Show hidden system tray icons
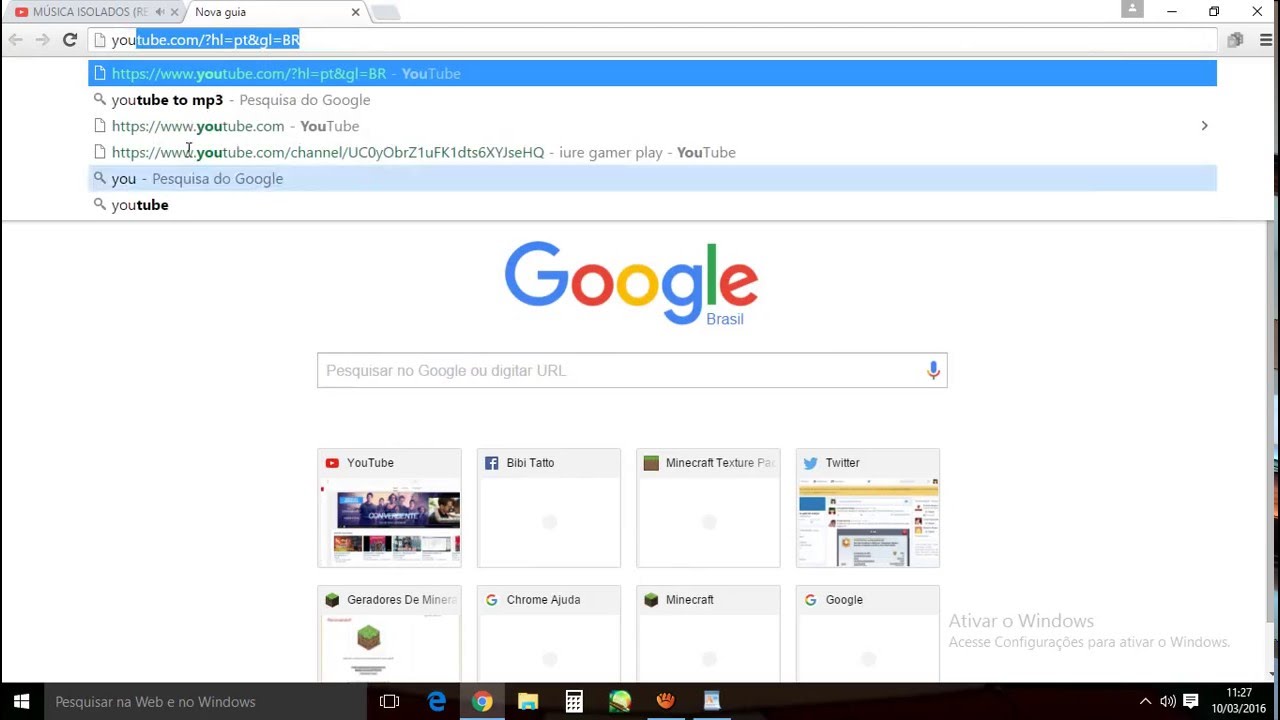 tap(1145, 701)
